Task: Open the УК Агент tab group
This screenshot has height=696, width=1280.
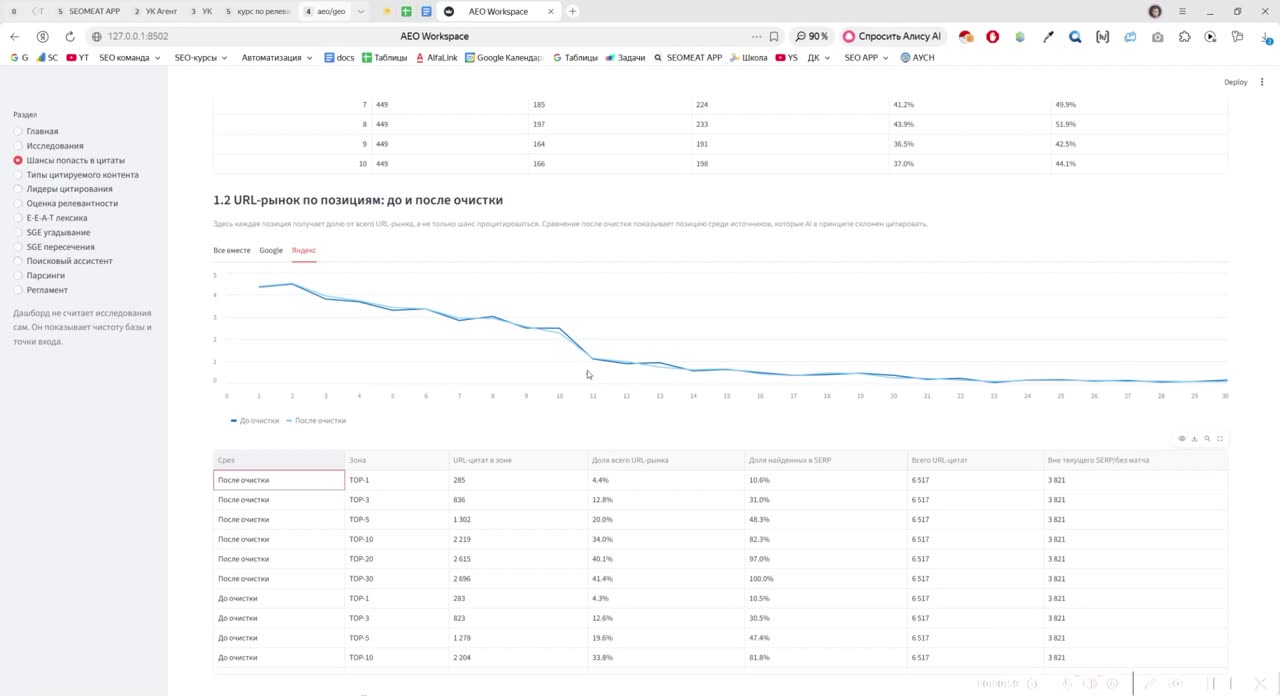Action: coord(155,12)
